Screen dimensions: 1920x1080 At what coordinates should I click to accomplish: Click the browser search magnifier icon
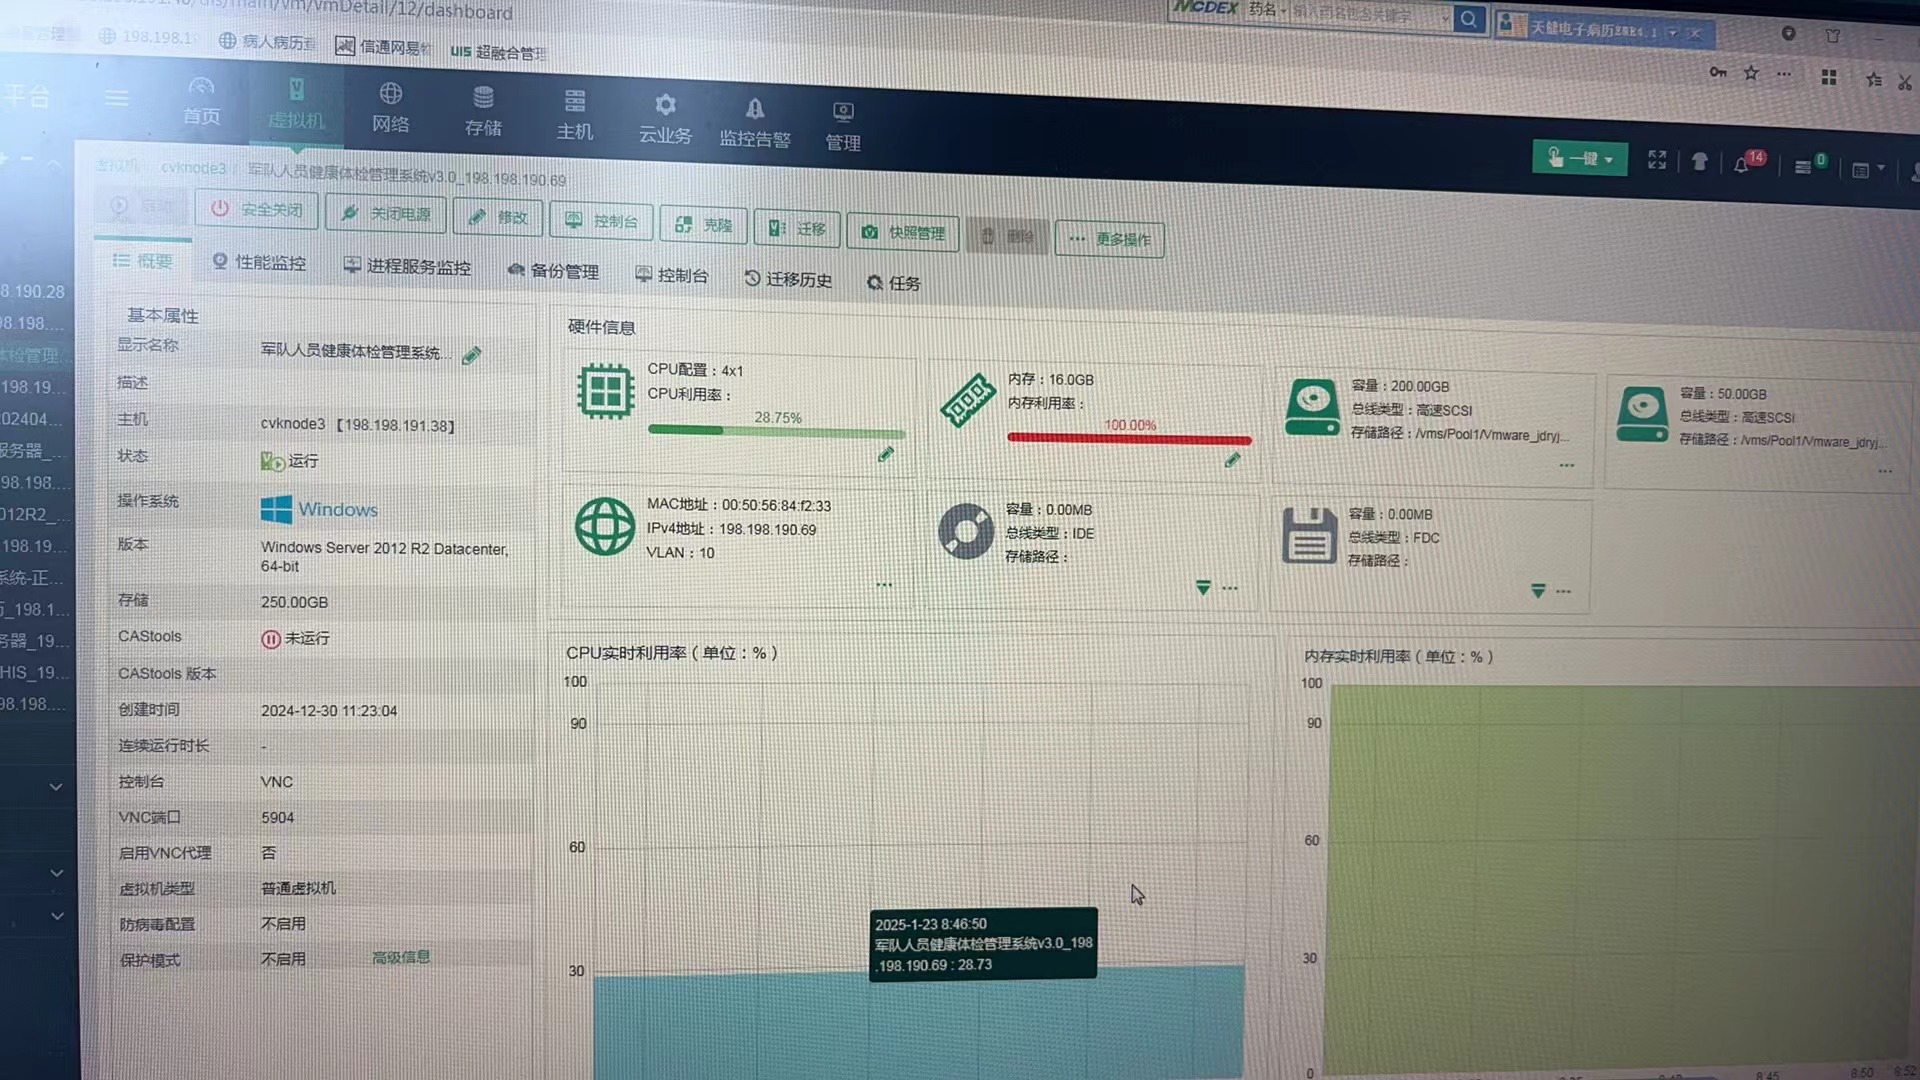tap(1468, 19)
